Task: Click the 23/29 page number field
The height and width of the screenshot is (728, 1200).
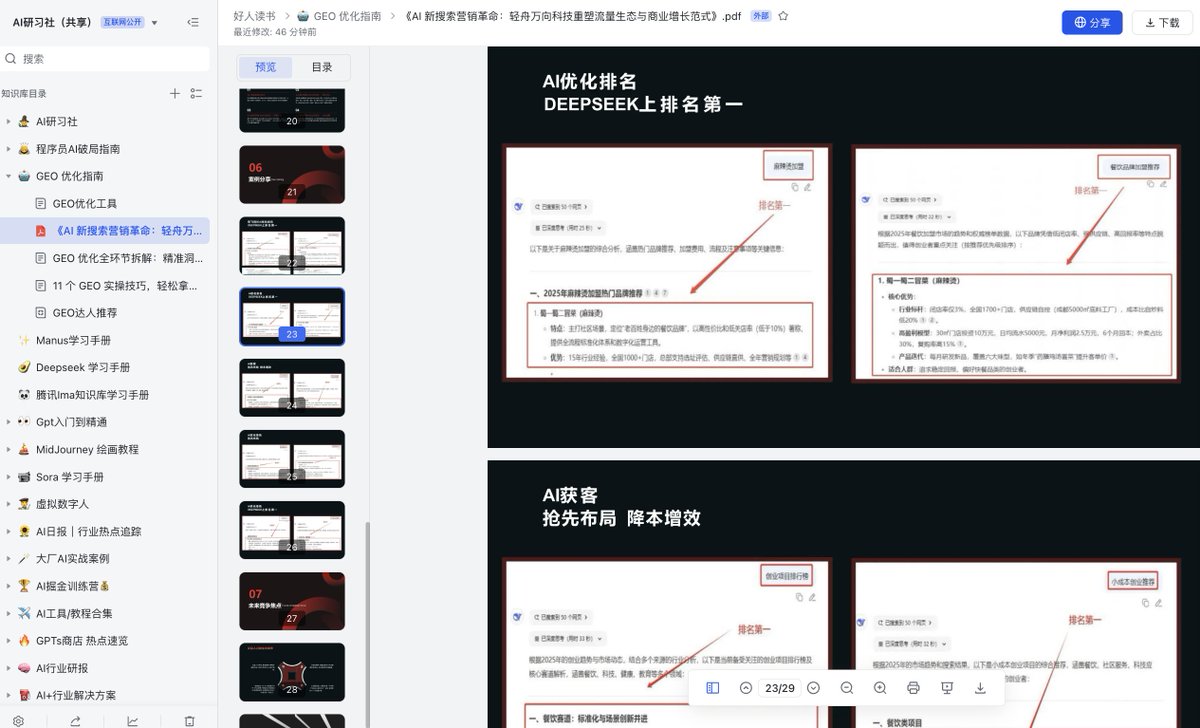Action: [779, 688]
